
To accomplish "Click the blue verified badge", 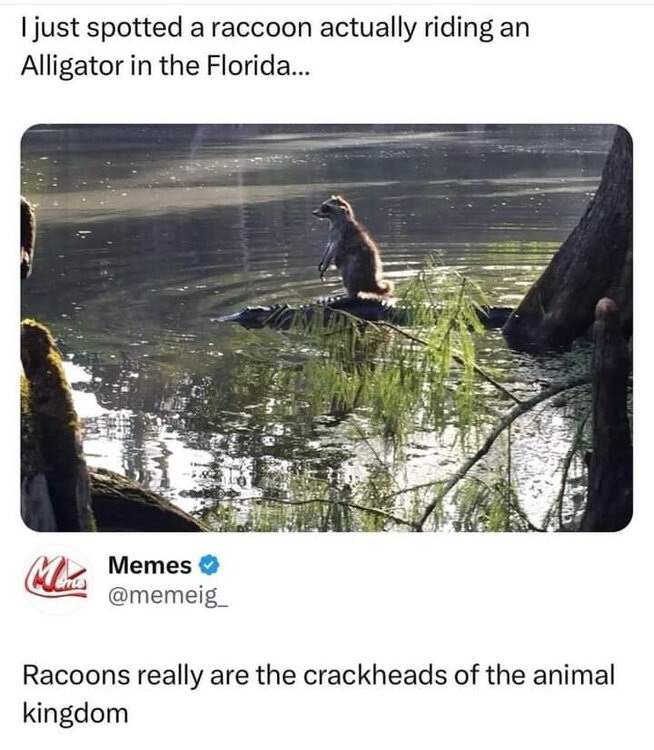I will [x=209, y=566].
